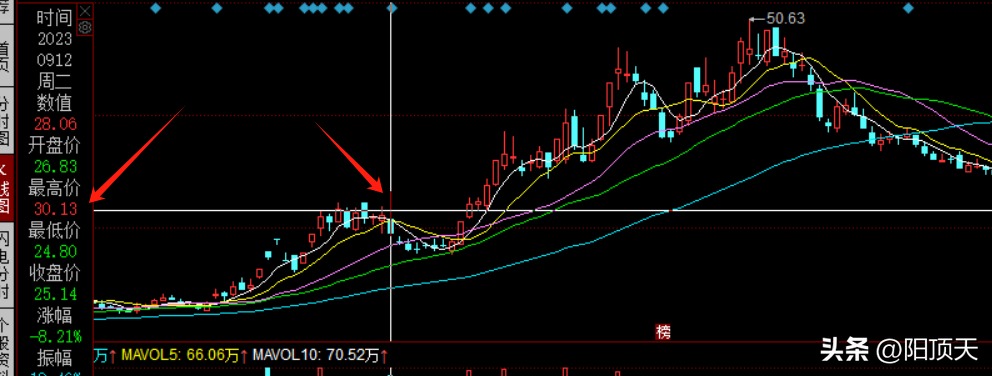Close the data info panel with X

(x=85, y=11)
